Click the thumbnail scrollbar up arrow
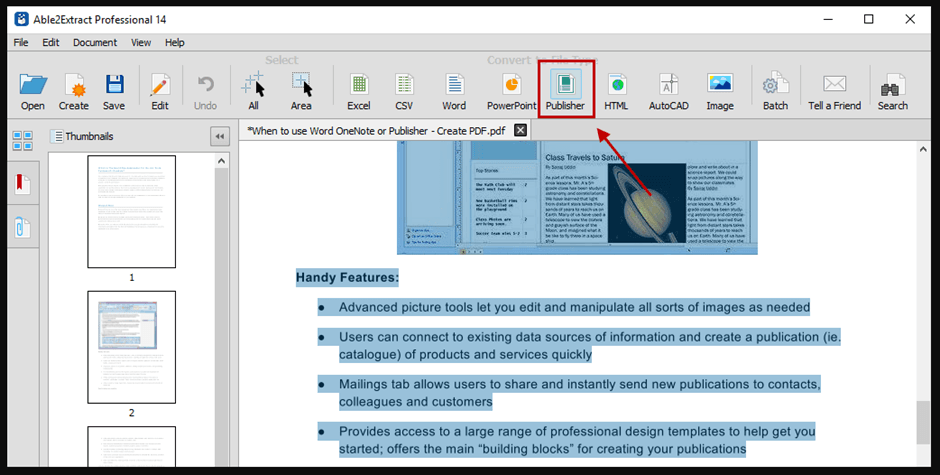This screenshot has width=940, height=475. pos(221,161)
